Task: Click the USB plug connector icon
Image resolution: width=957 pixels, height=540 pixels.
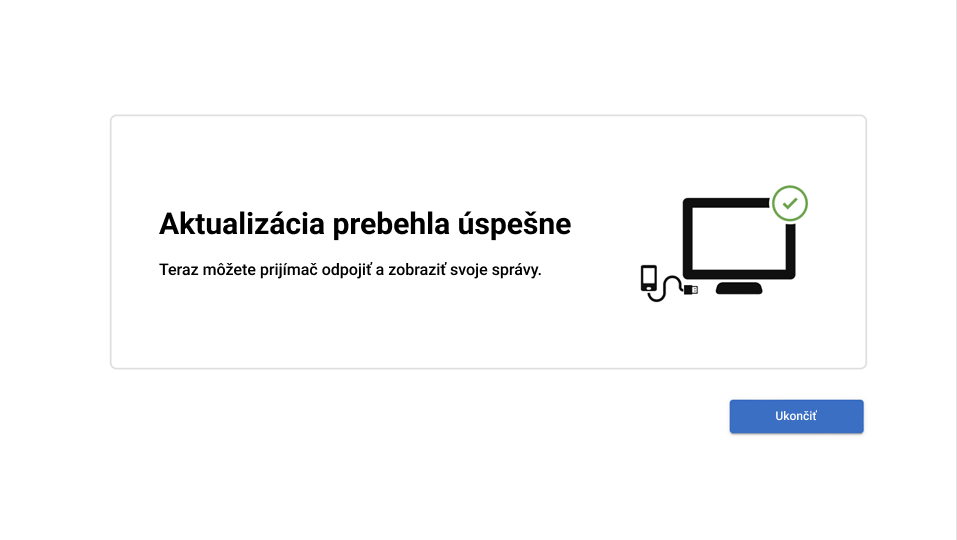Action: pyautogui.click(x=690, y=290)
